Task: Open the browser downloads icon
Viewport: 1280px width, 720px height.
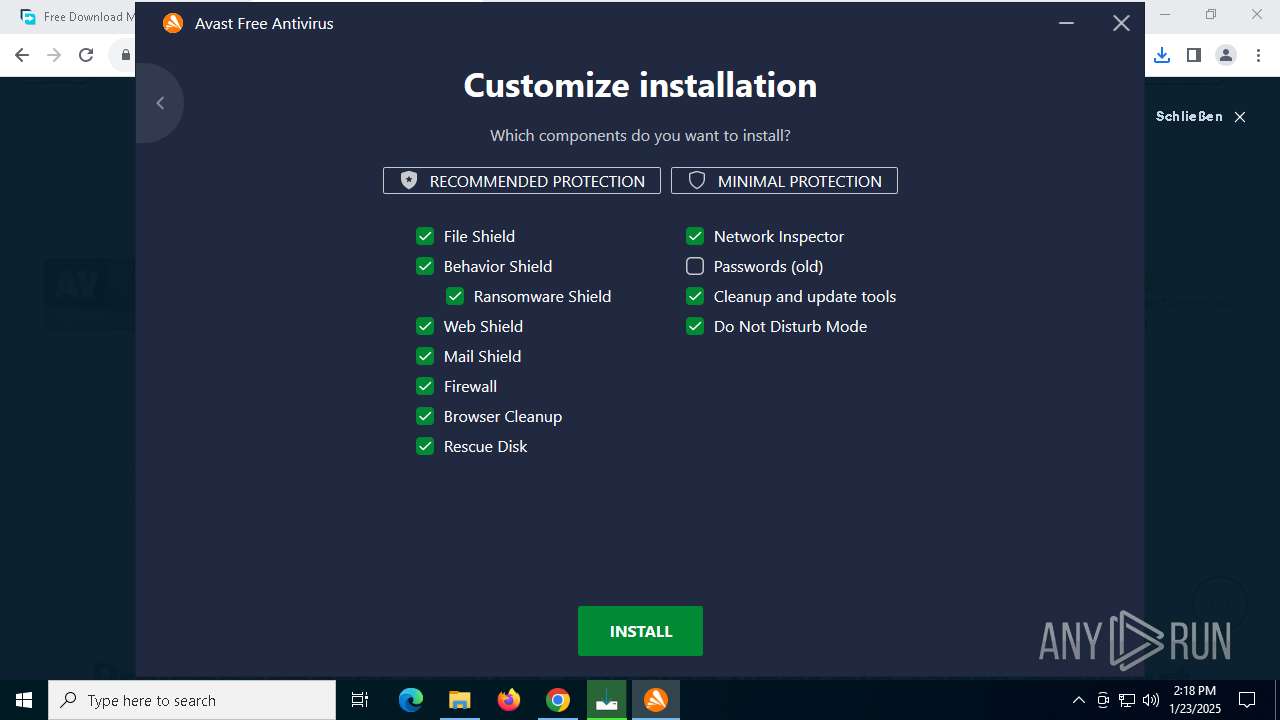Action: (1161, 55)
